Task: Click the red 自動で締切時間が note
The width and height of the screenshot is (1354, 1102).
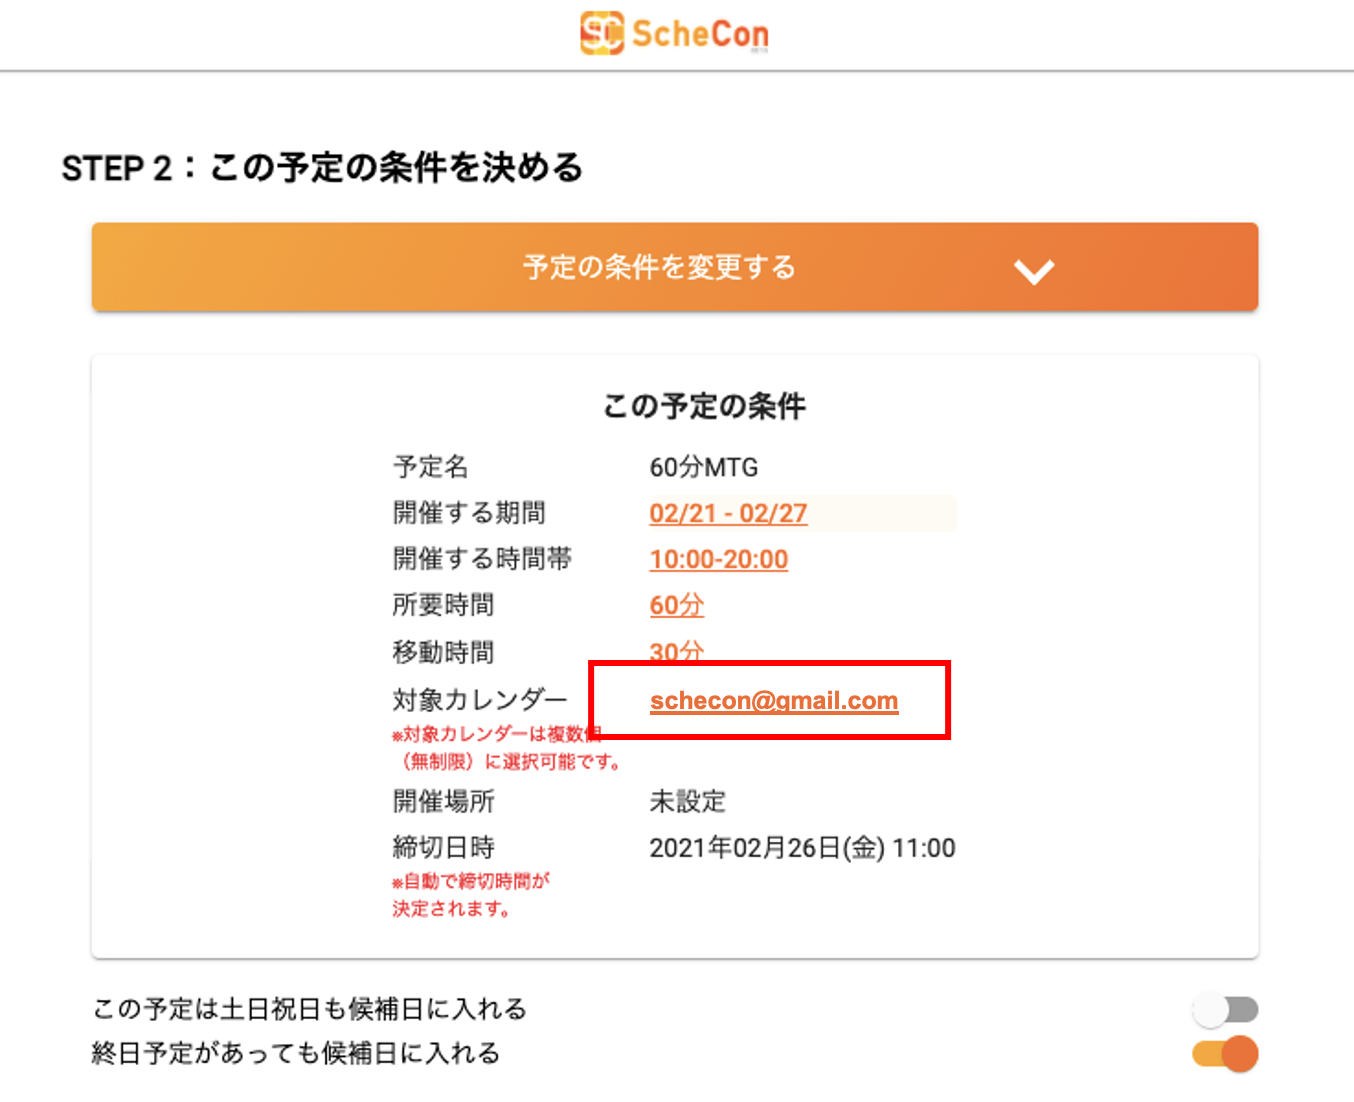Action: click(x=470, y=895)
